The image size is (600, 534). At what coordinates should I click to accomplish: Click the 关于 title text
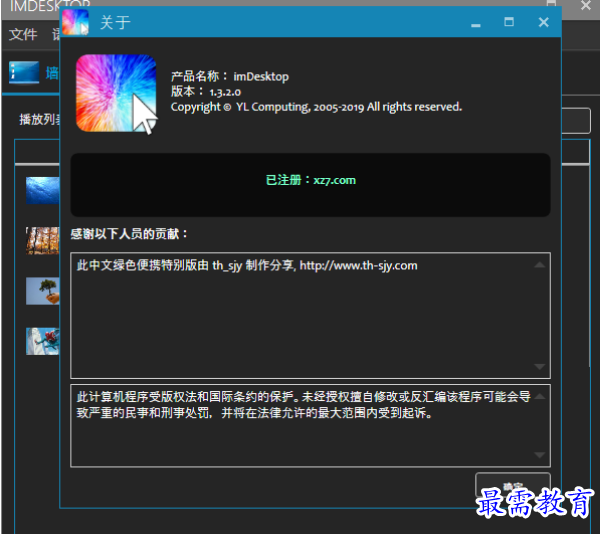pyautogui.click(x=115, y=22)
